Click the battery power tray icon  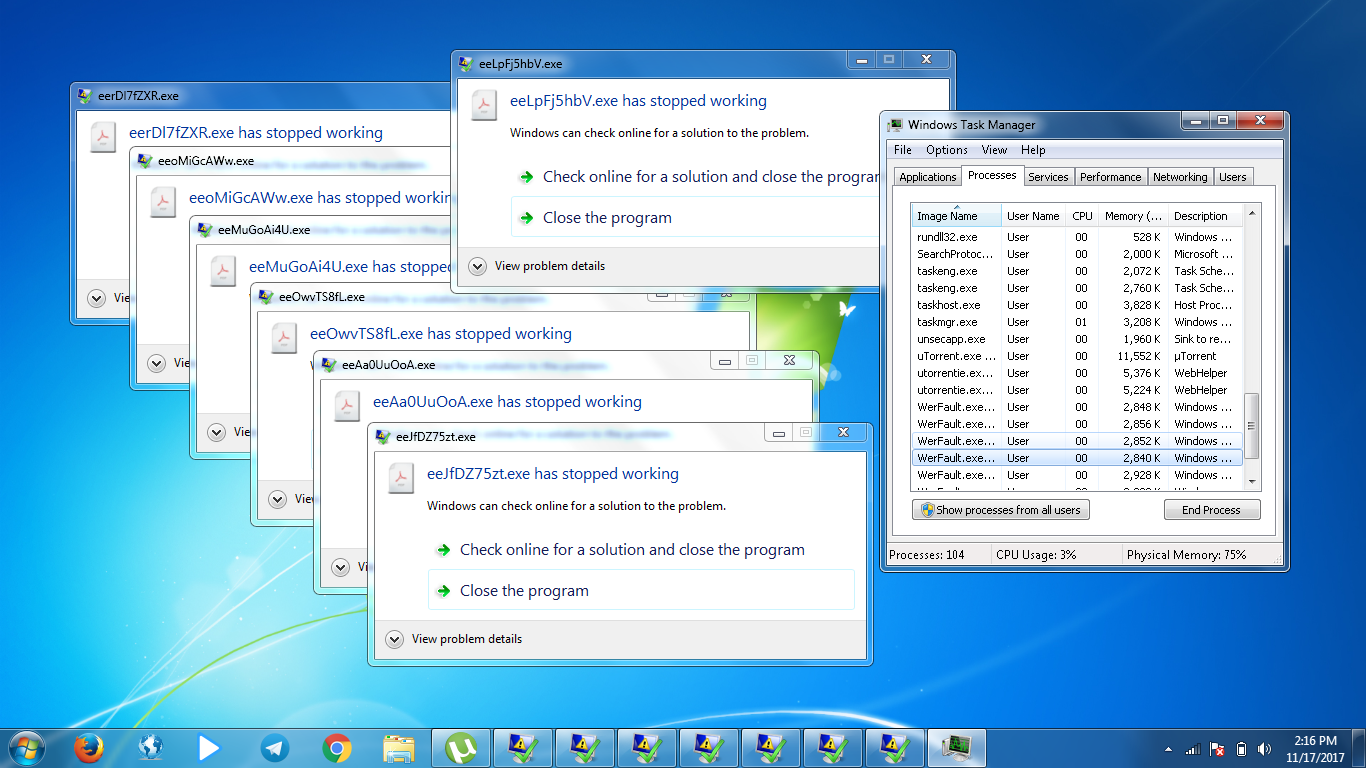pyautogui.click(x=1241, y=749)
